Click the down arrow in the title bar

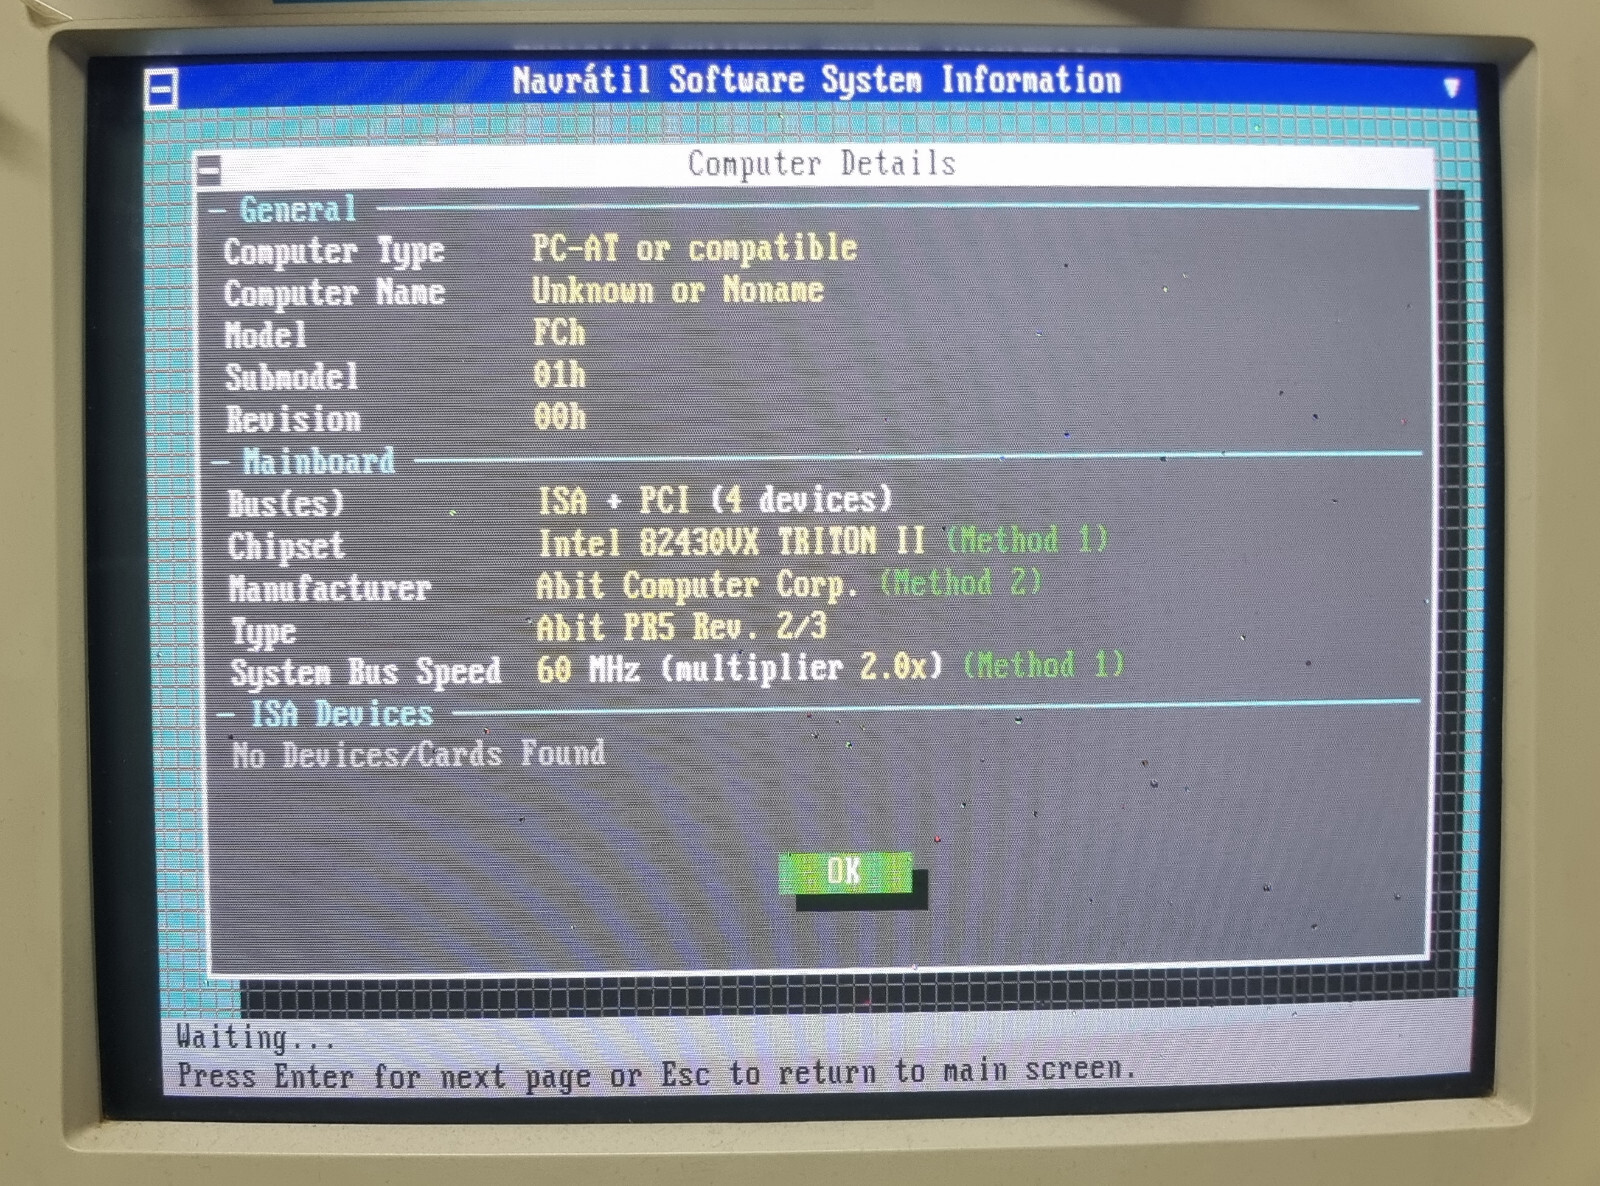pyautogui.click(x=1452, y=87)
